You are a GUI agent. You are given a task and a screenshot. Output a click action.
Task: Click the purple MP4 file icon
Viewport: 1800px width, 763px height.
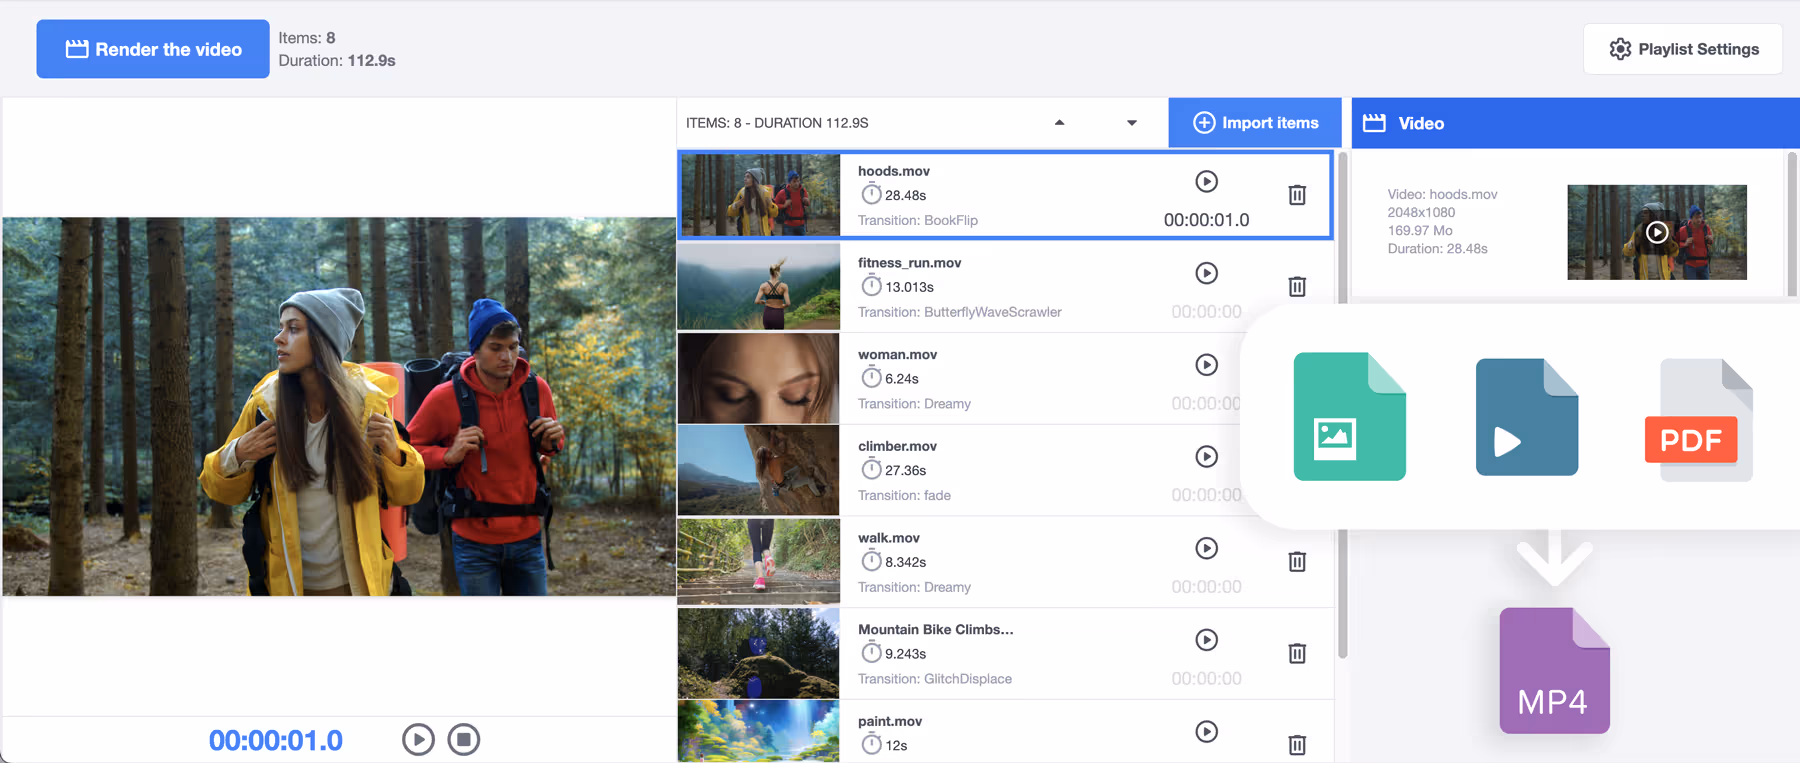[x=1554, y=671]
